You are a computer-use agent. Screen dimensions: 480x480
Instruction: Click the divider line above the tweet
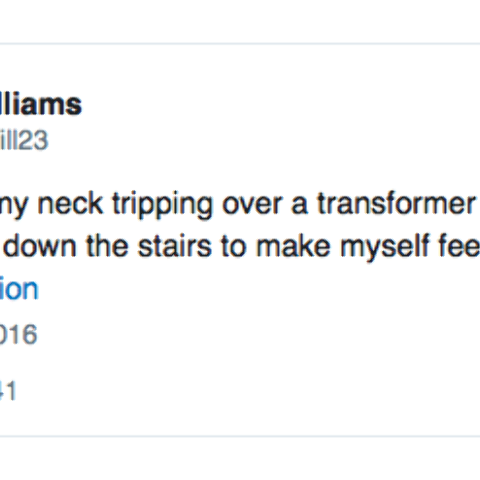click(x=240, y=44)
